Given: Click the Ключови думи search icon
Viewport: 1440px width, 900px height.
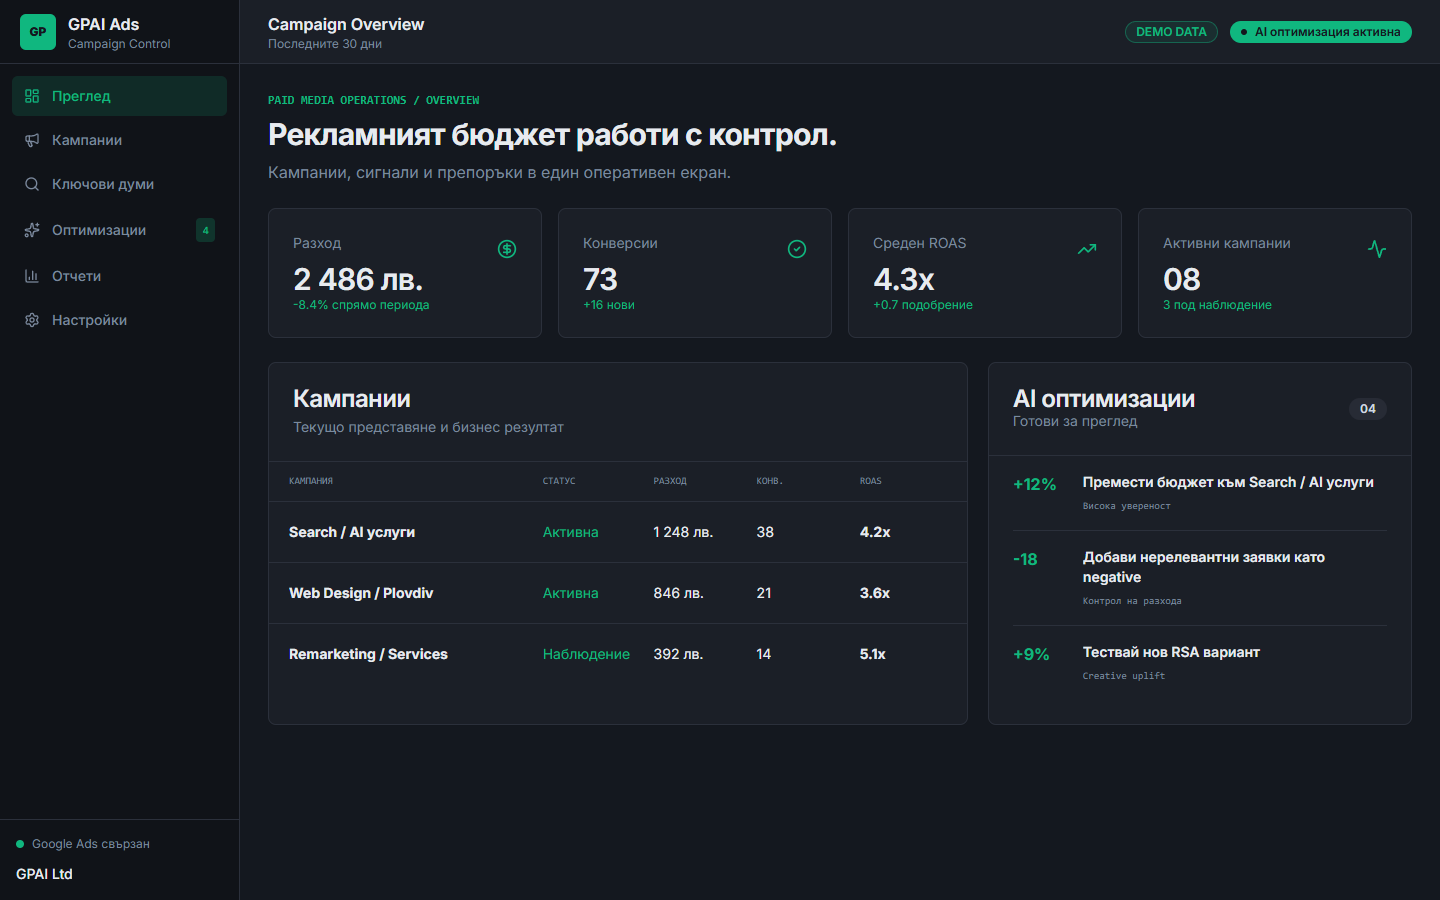Looking at the screenshot, I should 32,184.
